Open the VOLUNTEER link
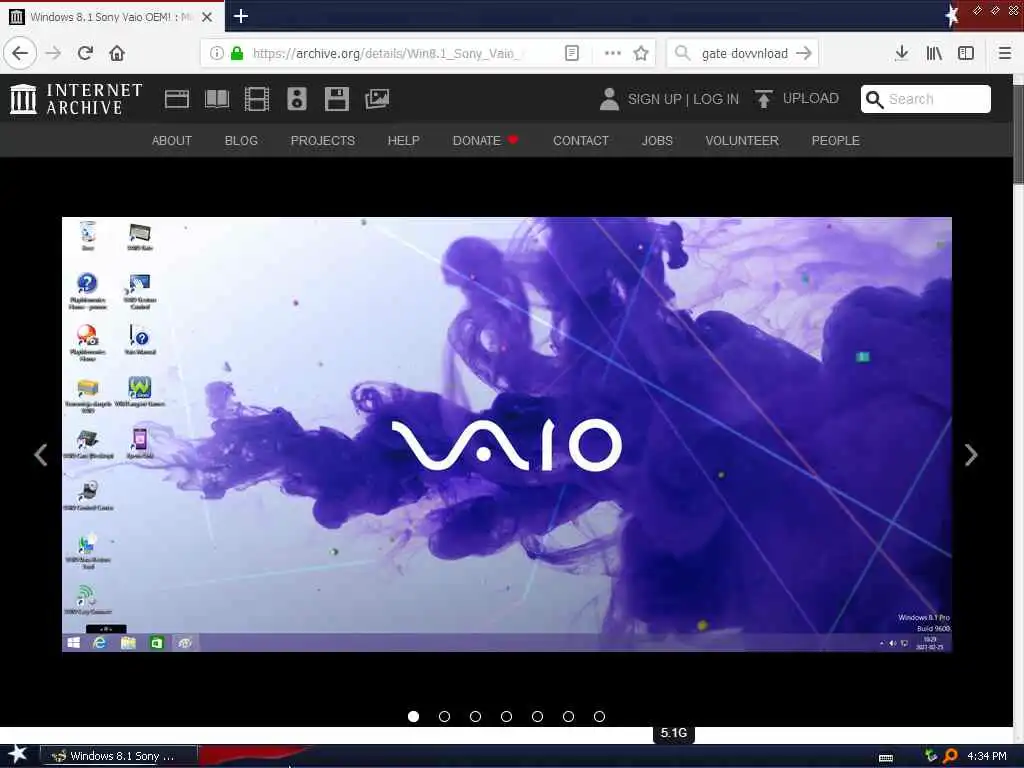The image size is (1024, 768). [x=742, y=140]
